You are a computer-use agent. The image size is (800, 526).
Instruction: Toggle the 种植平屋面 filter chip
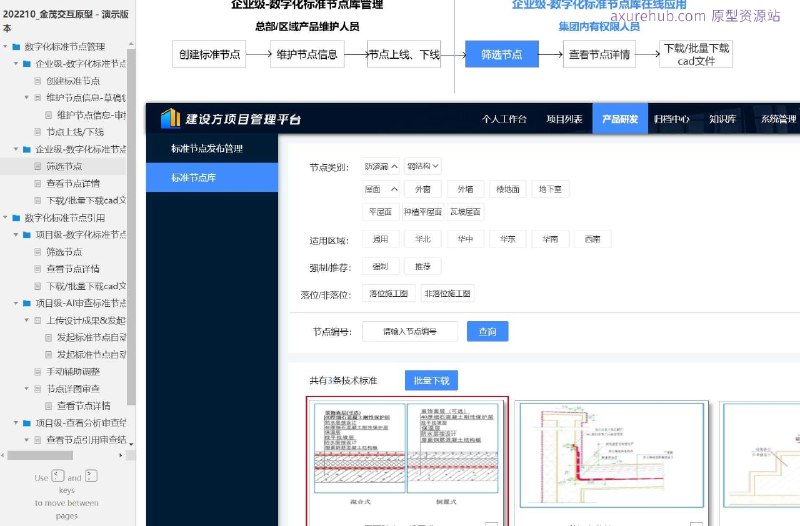[x=422, y=212]
